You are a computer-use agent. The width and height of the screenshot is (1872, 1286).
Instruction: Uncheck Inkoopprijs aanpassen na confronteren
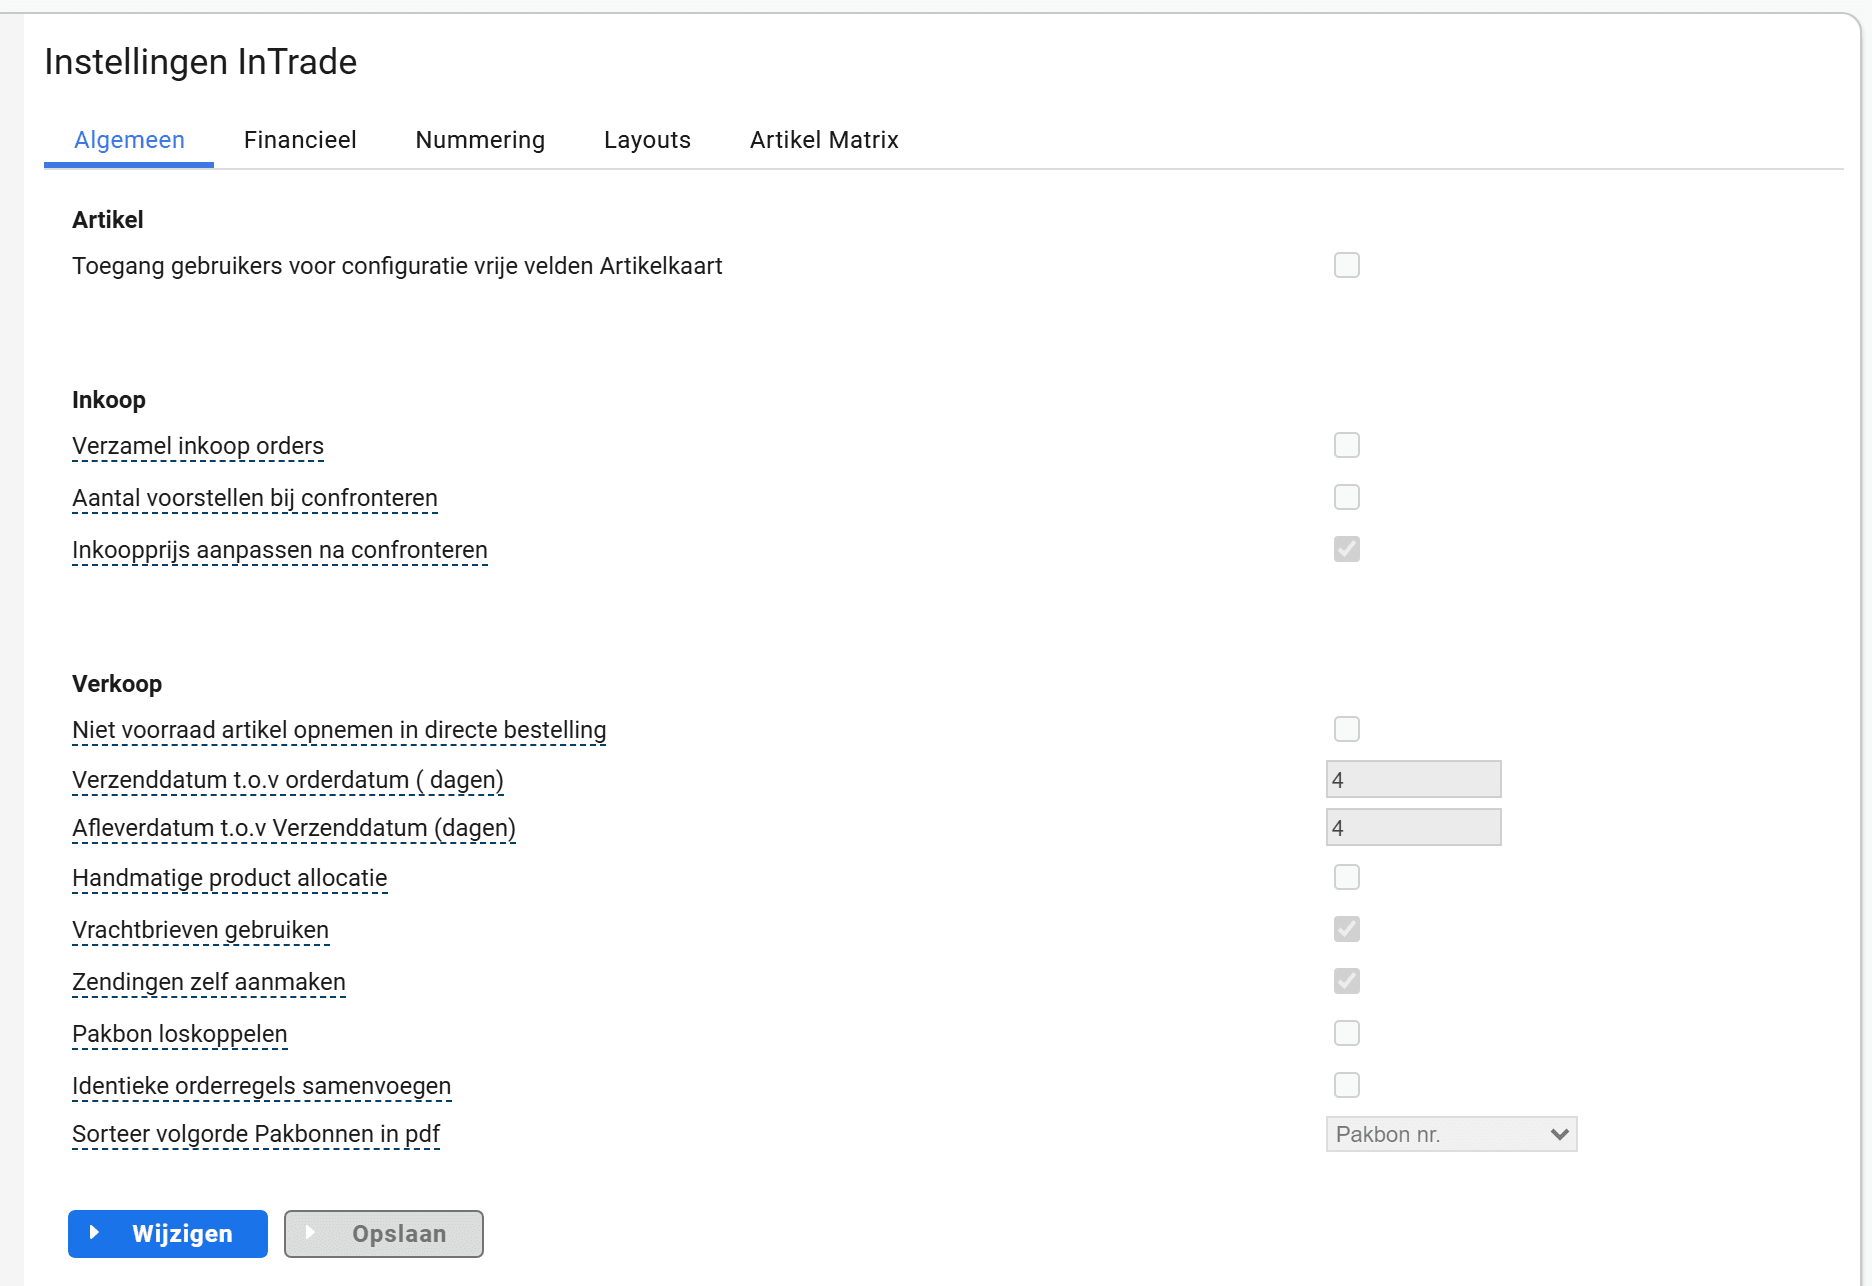[1347, 549]
